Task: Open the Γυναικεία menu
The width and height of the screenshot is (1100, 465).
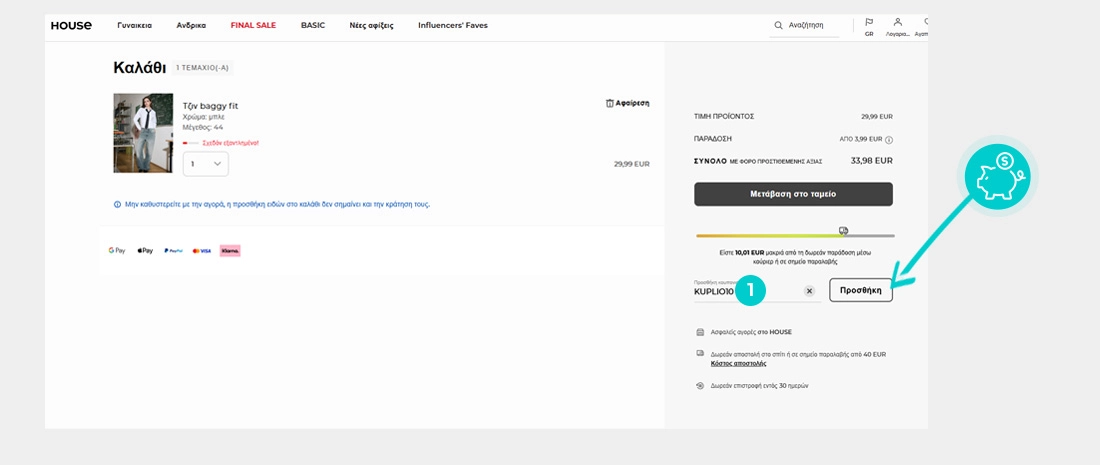Action: click(x=134, y=25)
